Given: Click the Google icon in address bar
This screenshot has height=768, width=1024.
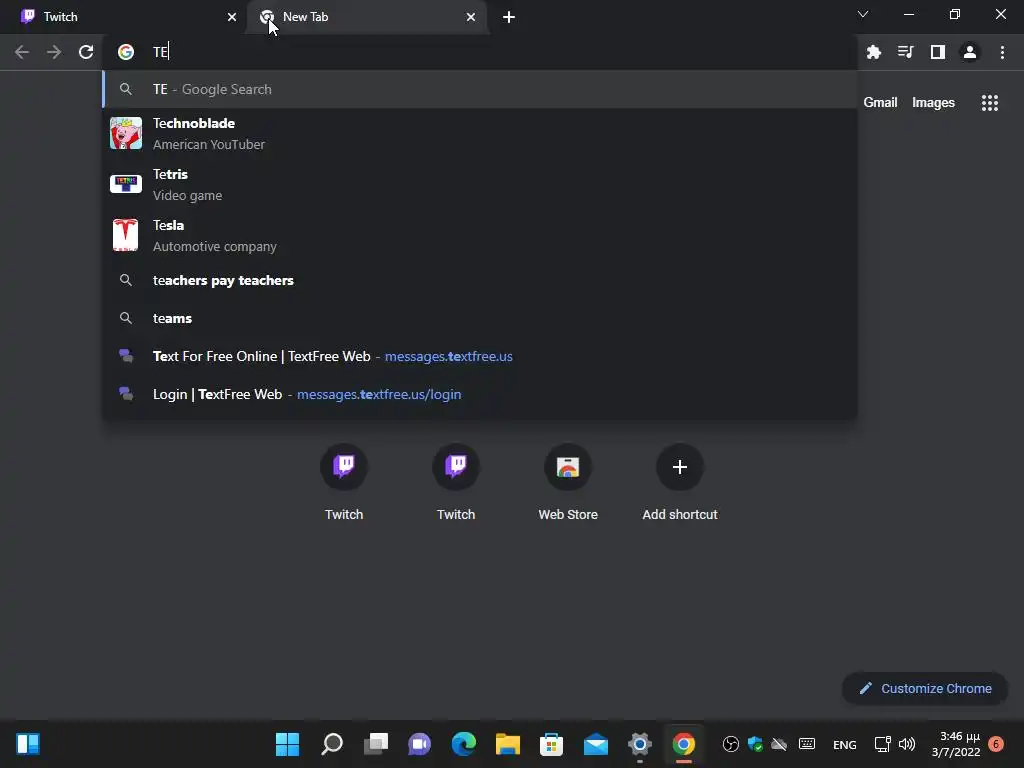Looking at the screenshot, I should pyautogui.click(x=126, y=52).
